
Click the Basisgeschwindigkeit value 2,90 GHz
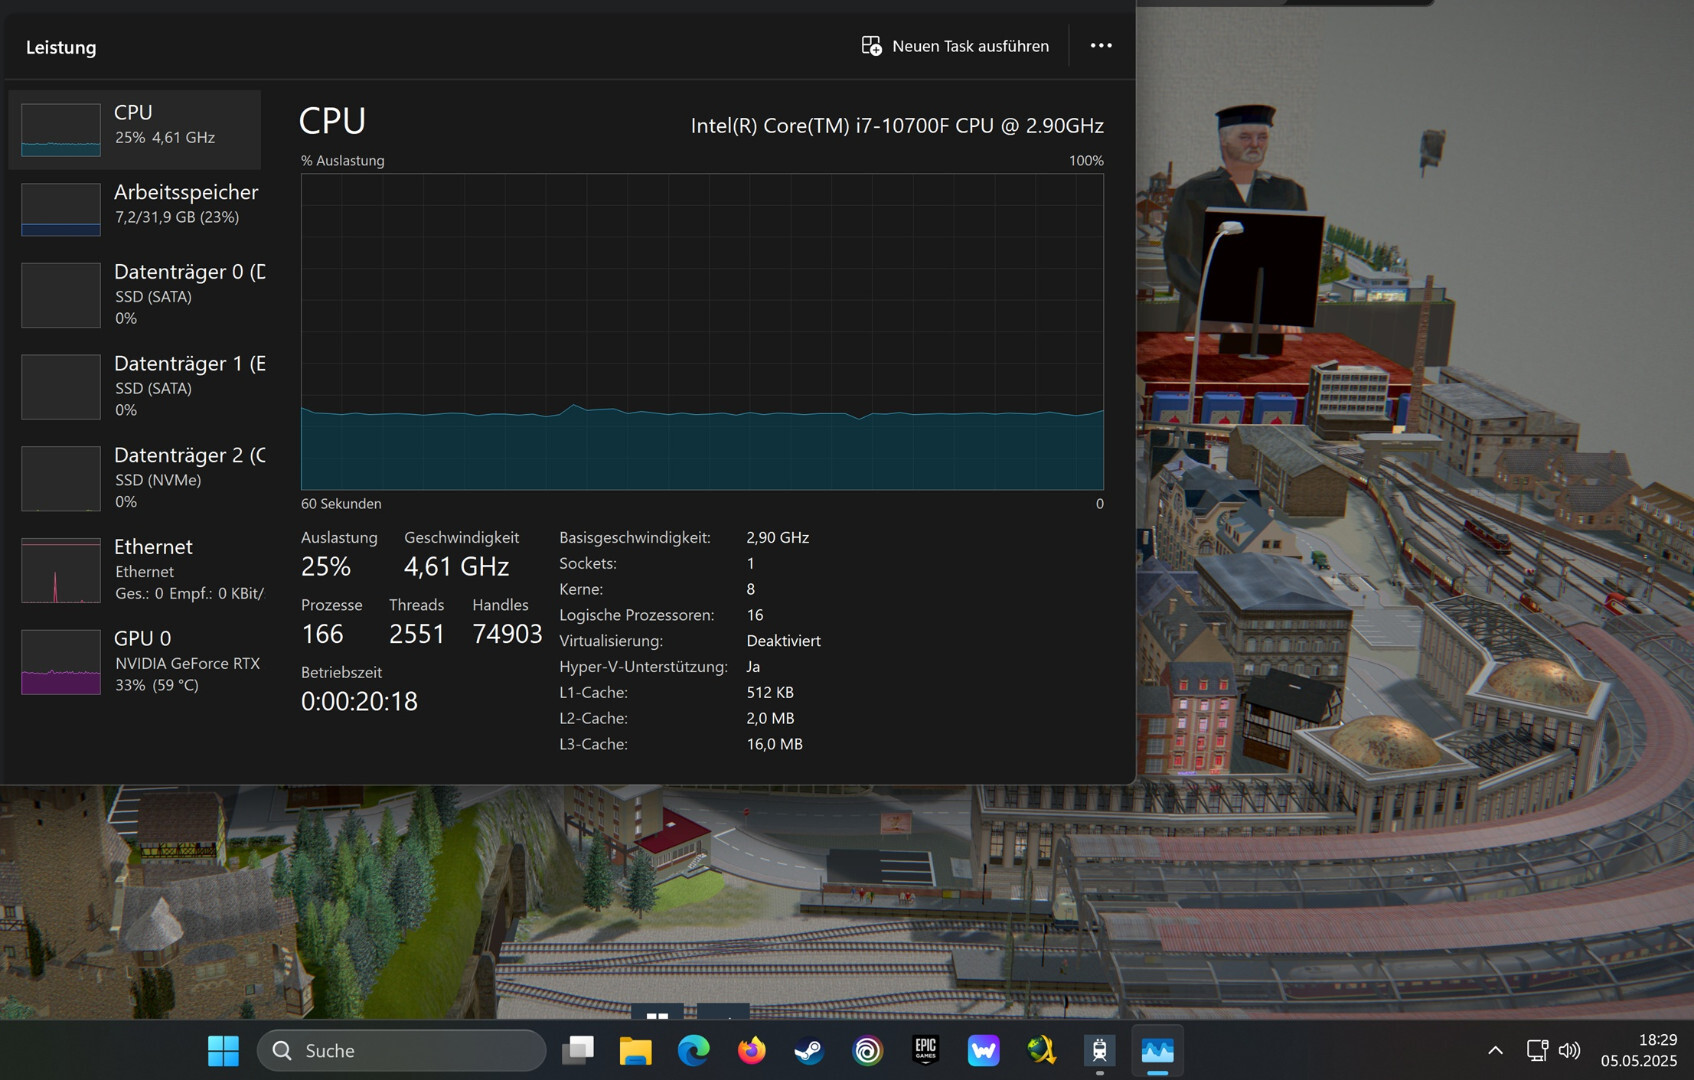[x=777, y=538]
